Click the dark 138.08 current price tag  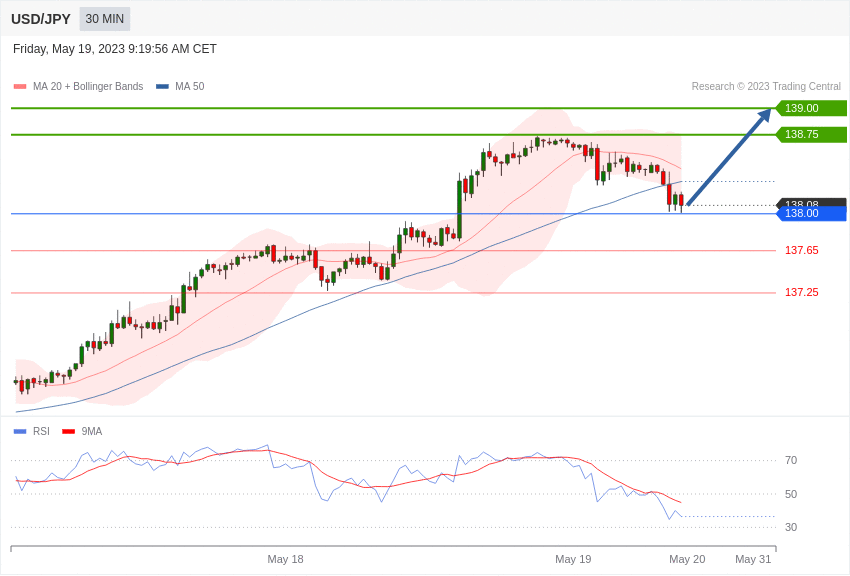tap(811, 202)
